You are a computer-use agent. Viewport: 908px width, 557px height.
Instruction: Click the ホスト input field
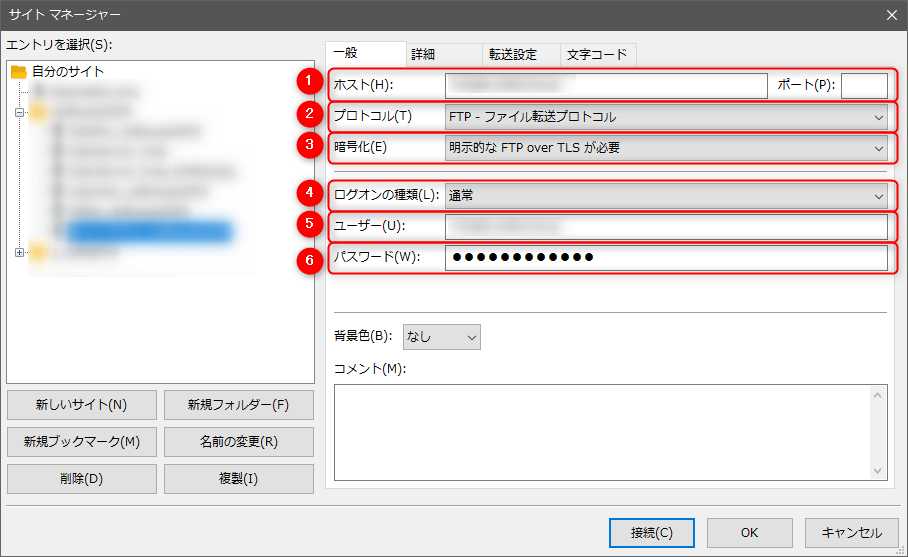tap(605, 85)
